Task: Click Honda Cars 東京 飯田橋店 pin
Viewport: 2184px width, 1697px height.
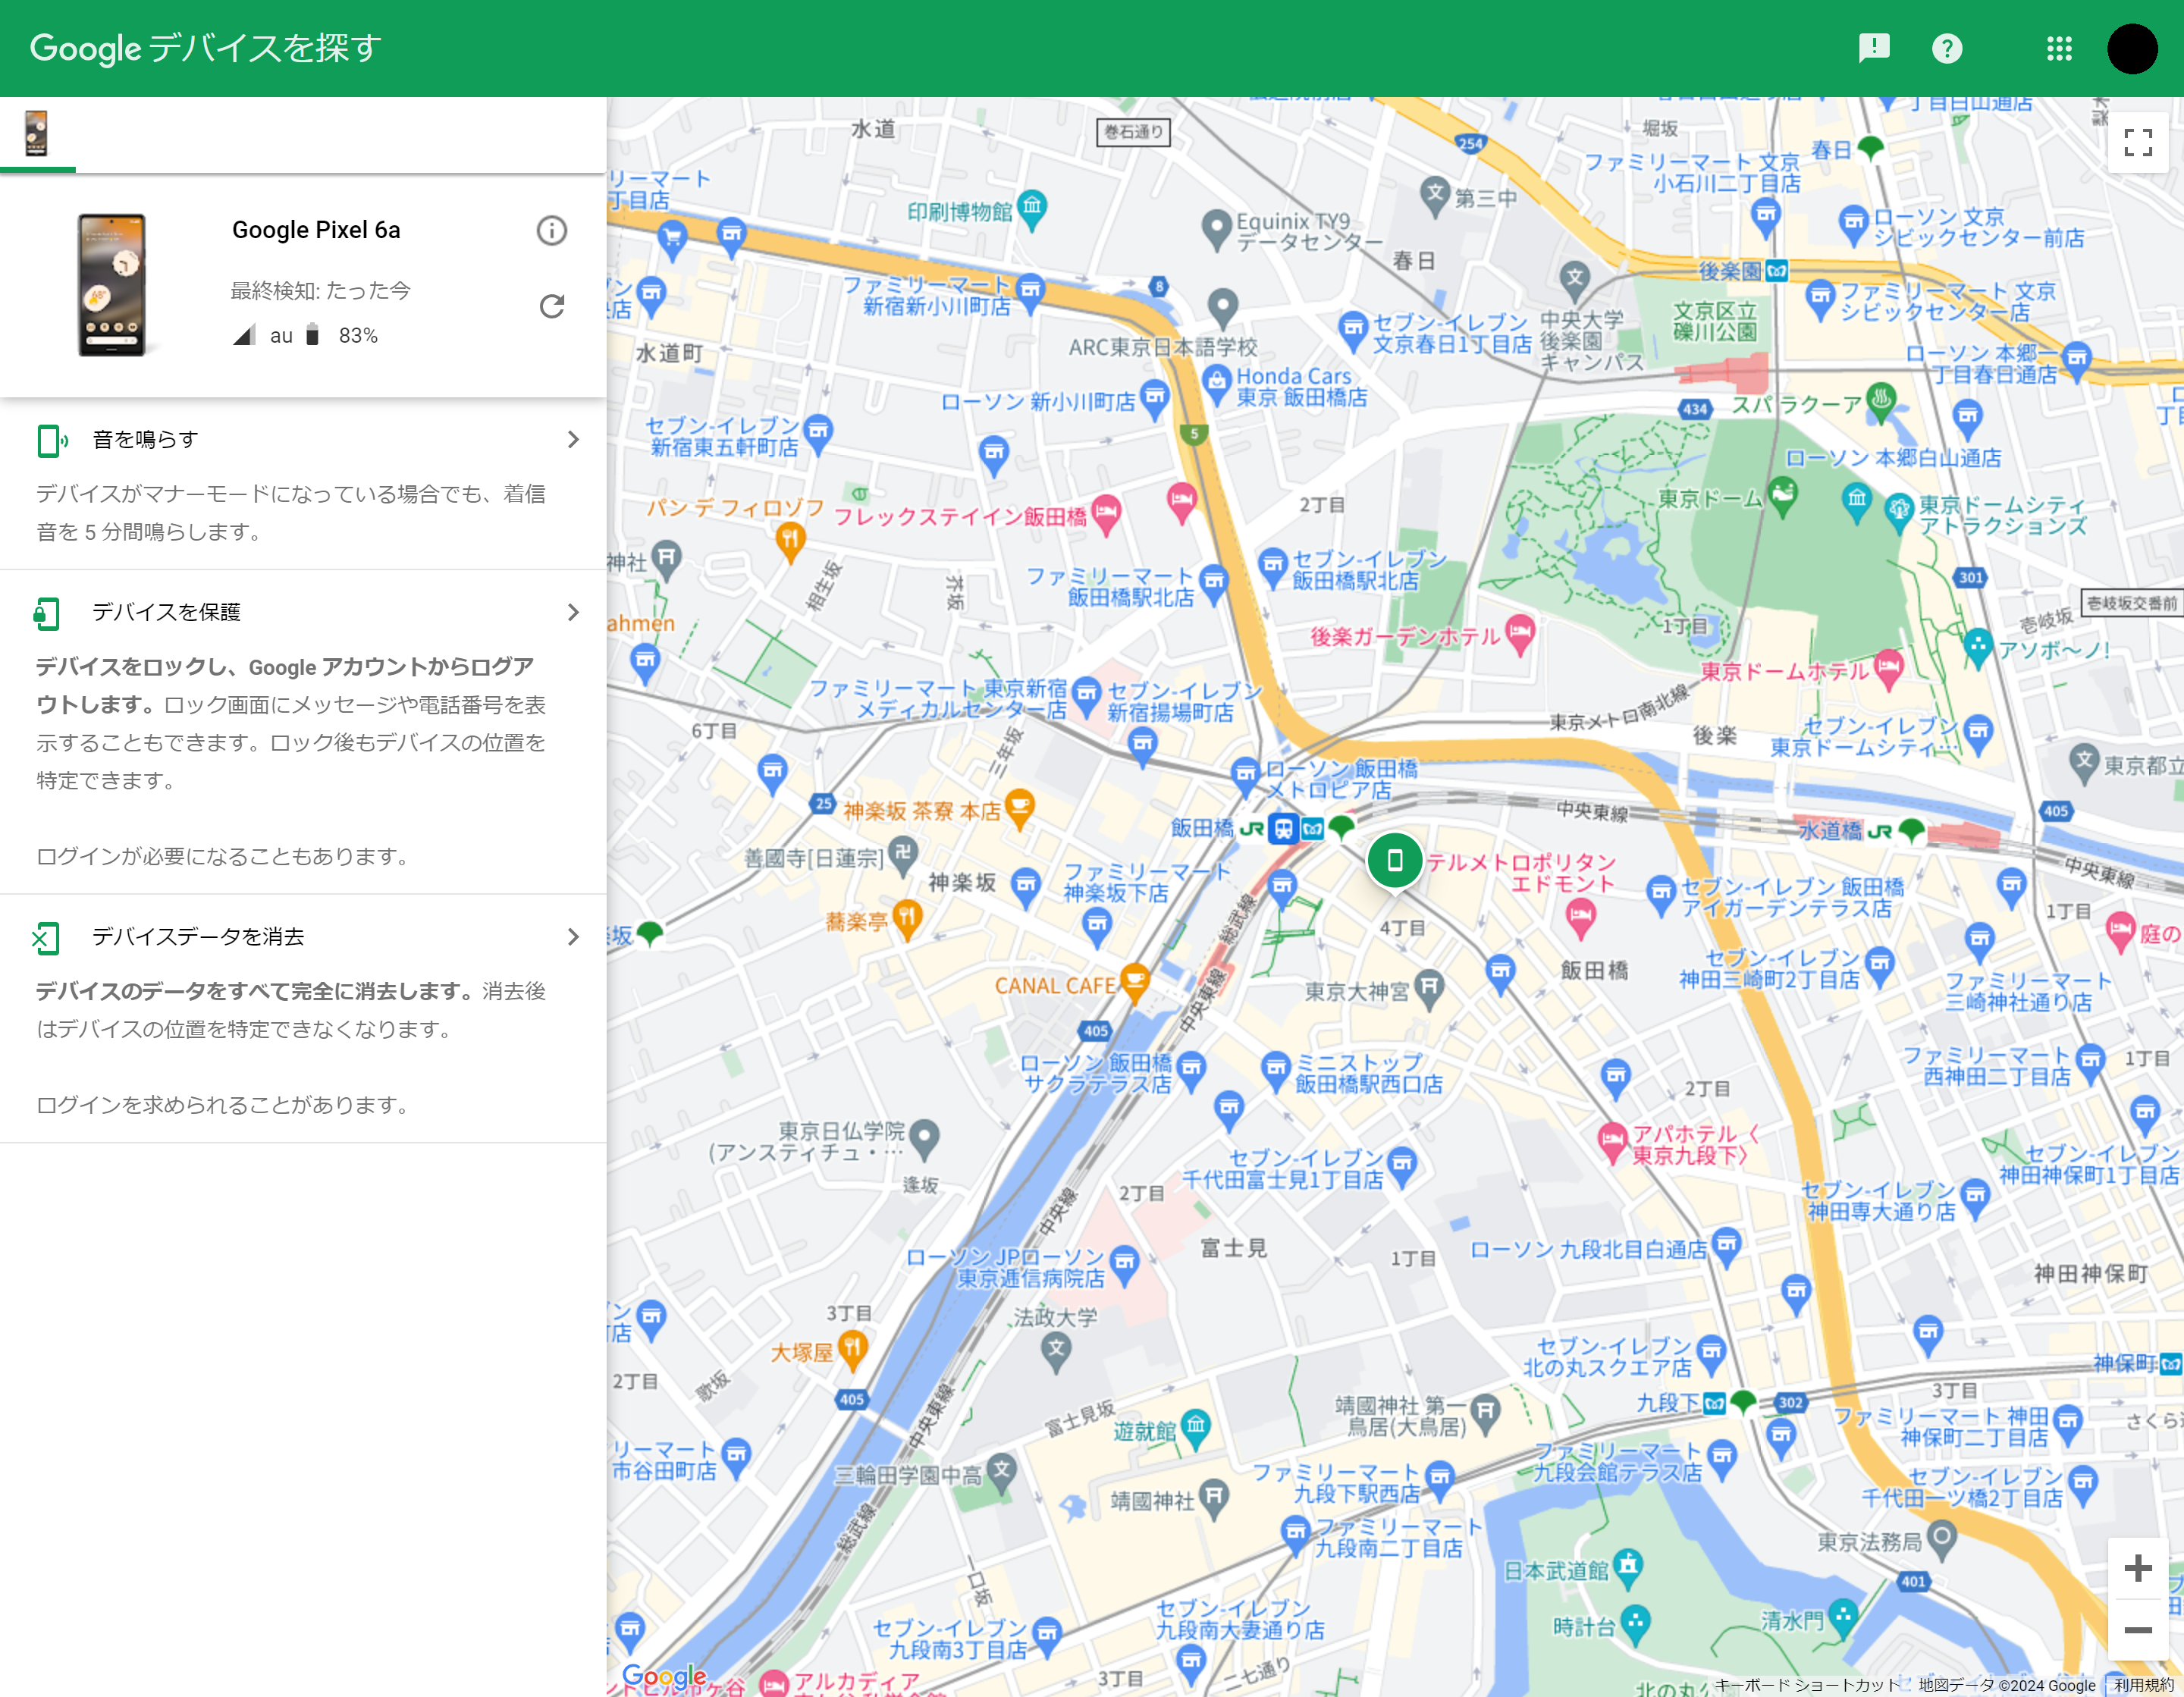Action: coord(1216,384)
